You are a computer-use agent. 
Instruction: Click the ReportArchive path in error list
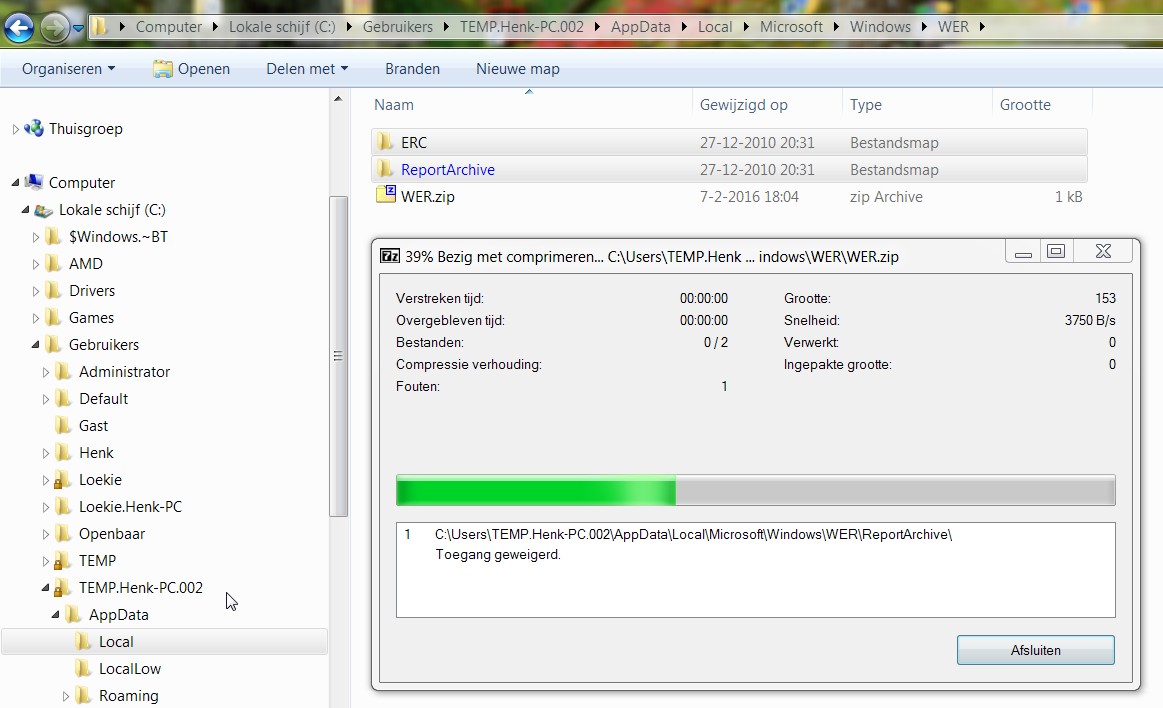tap(693, 535)
